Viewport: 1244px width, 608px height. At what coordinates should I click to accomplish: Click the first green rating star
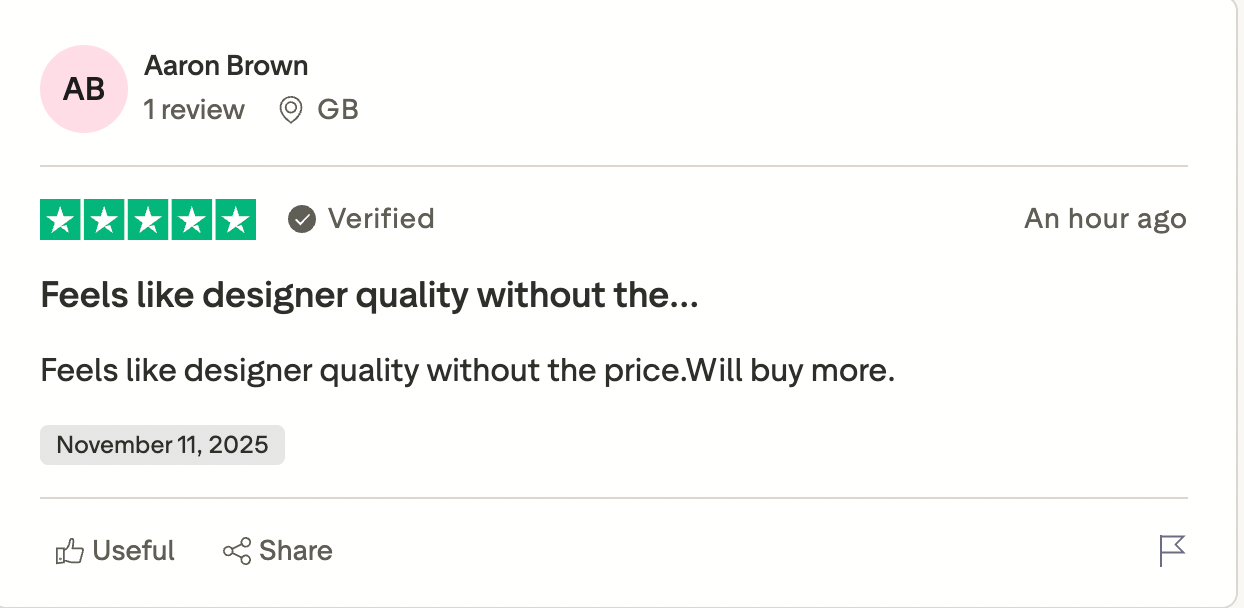(61, 220)
